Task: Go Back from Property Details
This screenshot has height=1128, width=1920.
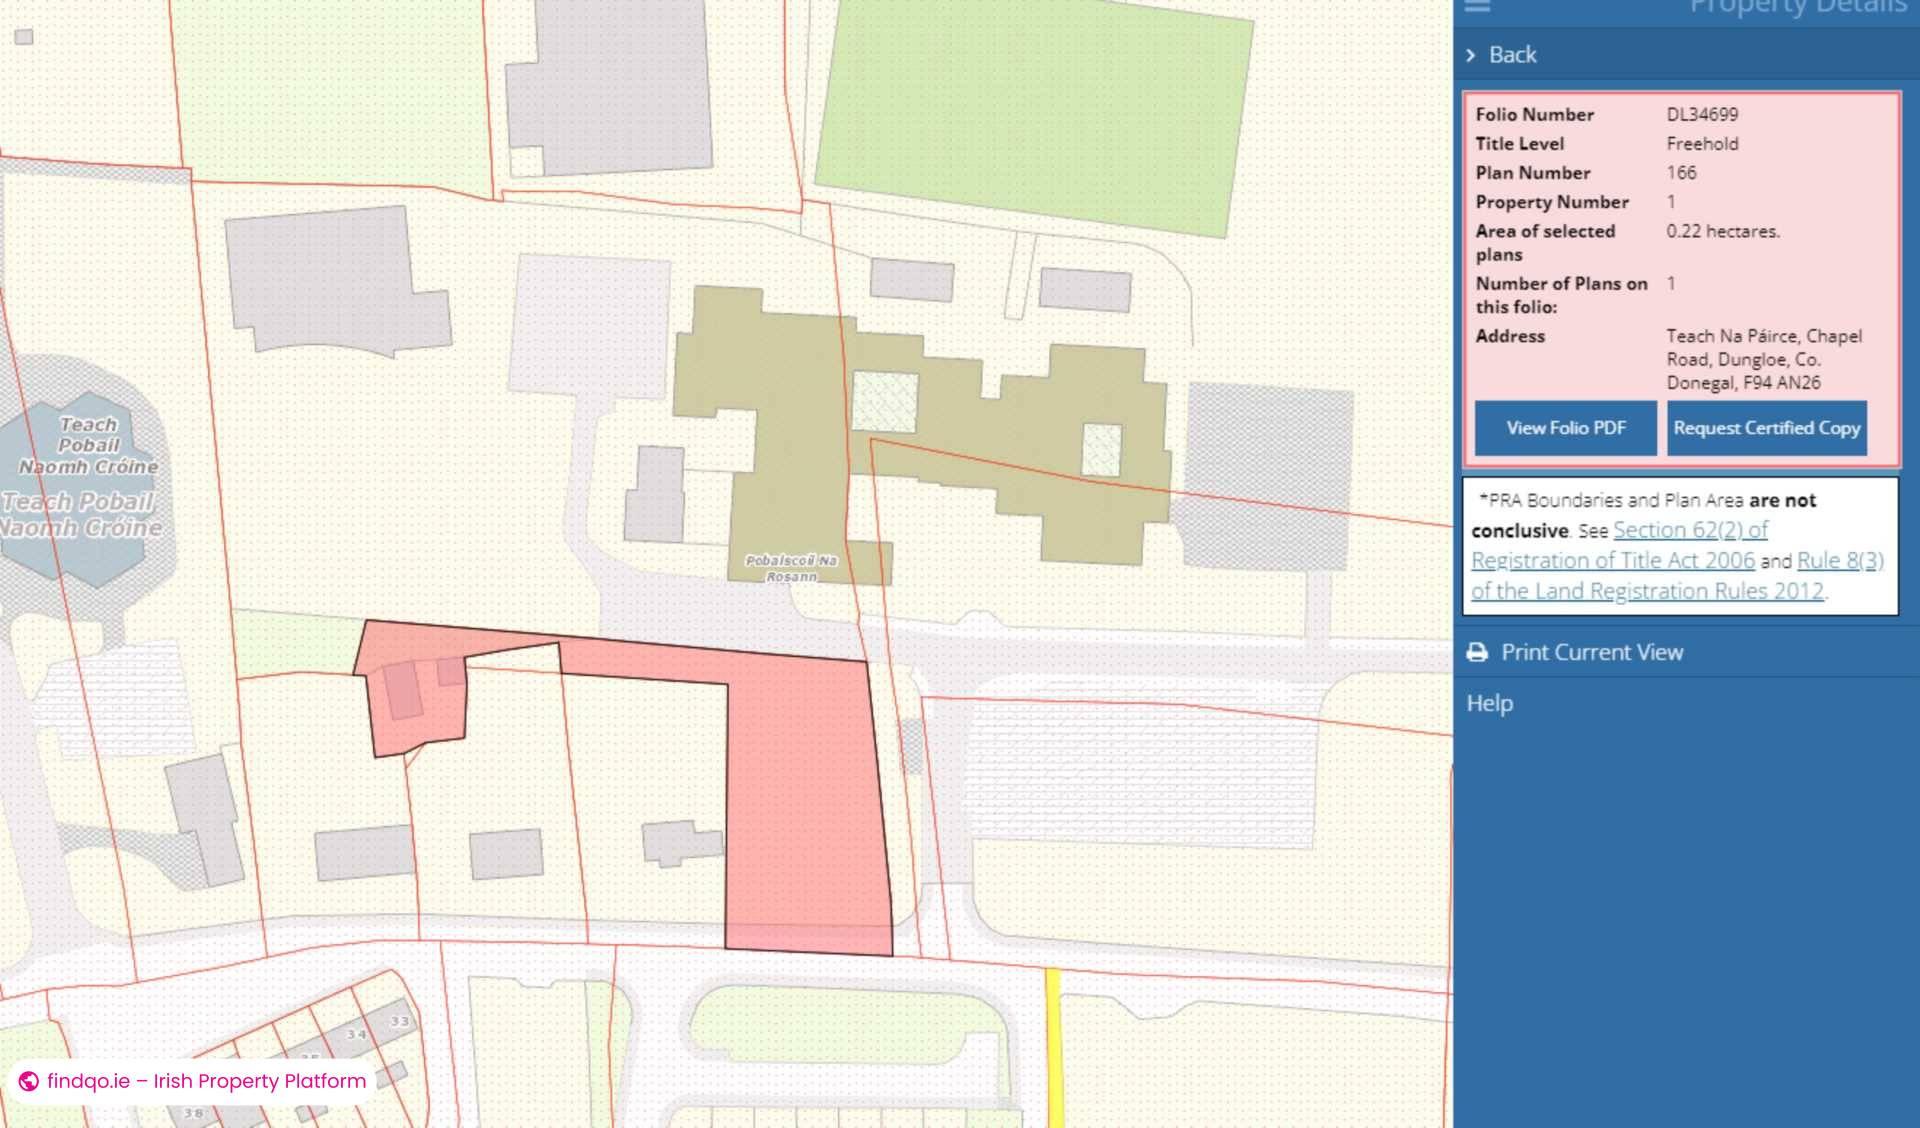Action: click(x=1511, y=55)
